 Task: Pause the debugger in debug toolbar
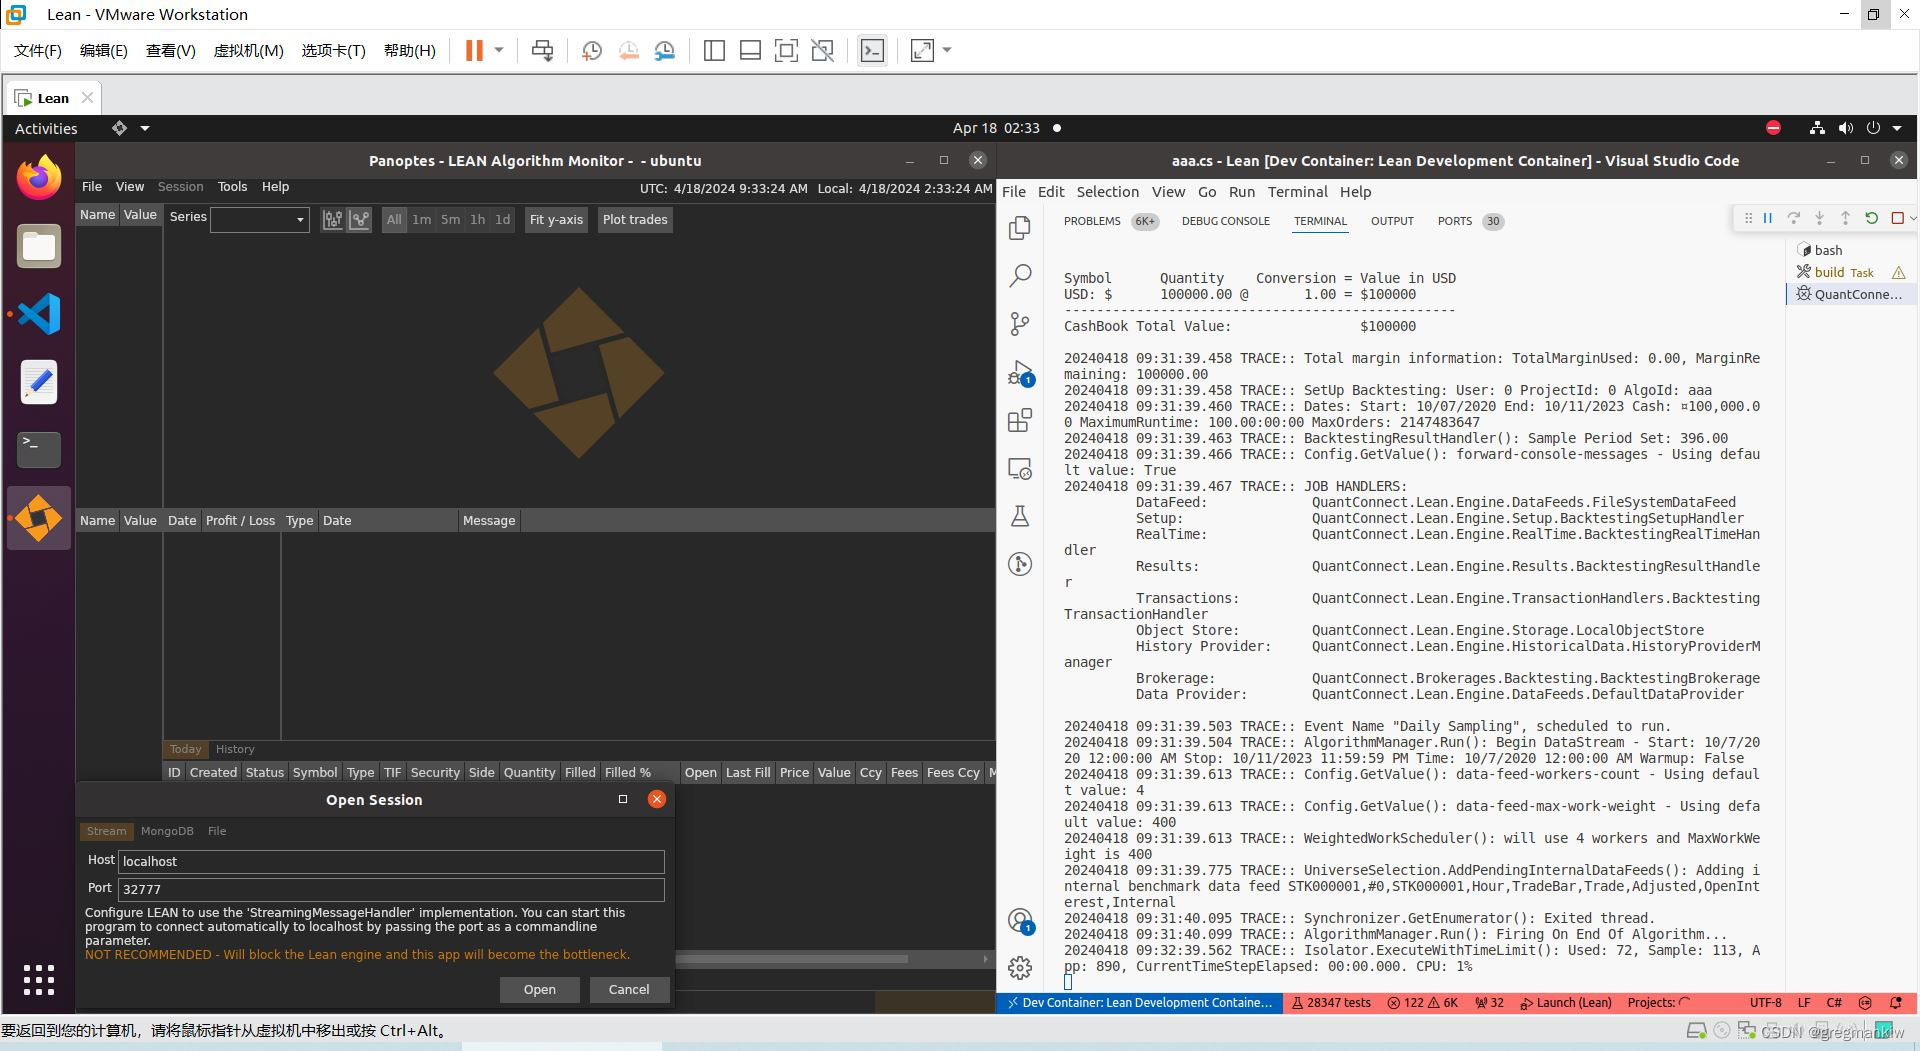(x=1768, y=218)
